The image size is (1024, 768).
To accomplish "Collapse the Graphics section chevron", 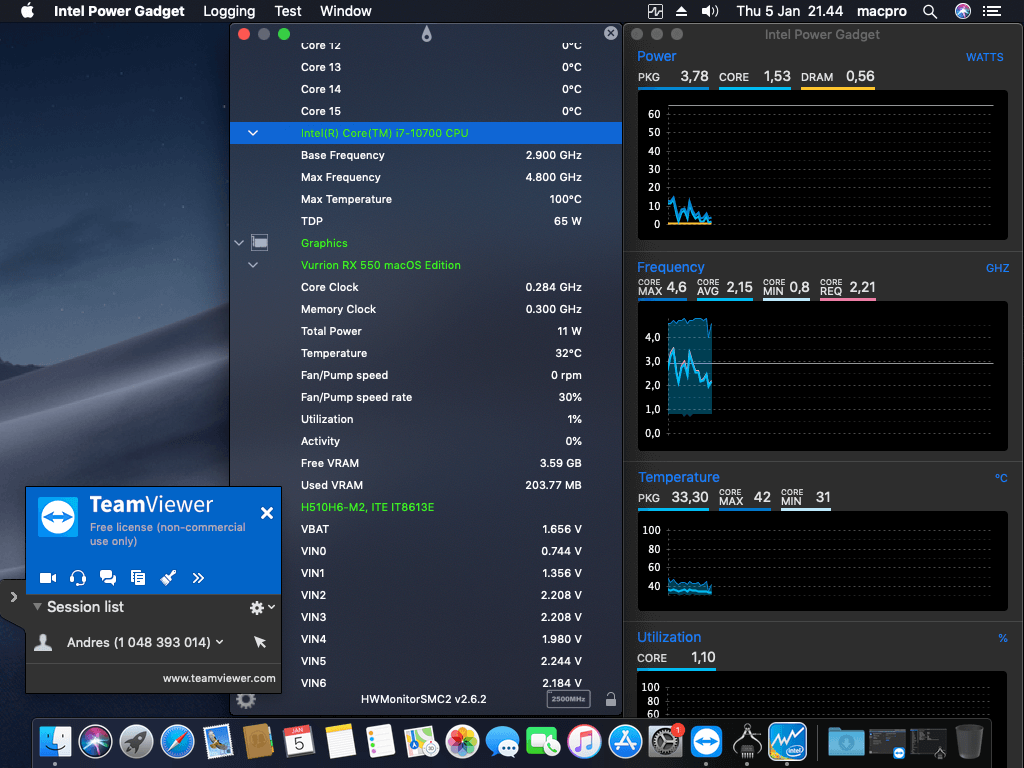I will point(239,243).
